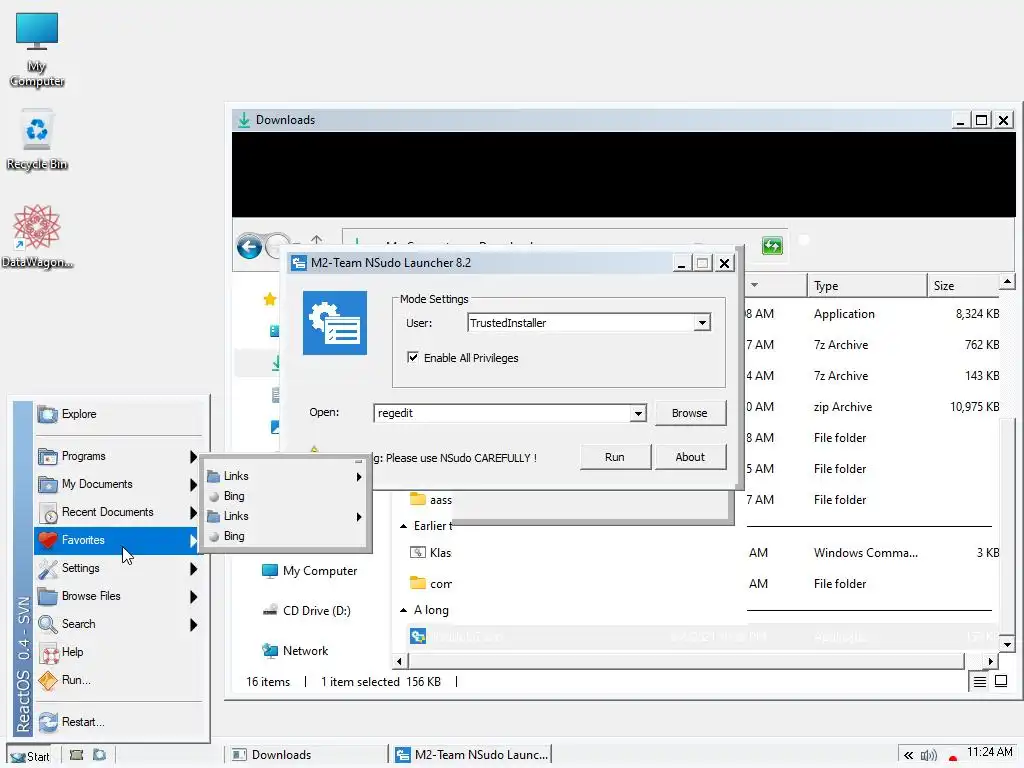Open the User dropdown showing TrustedInstaller
The height and width of the screenshot is (768, 1024).
702,323
